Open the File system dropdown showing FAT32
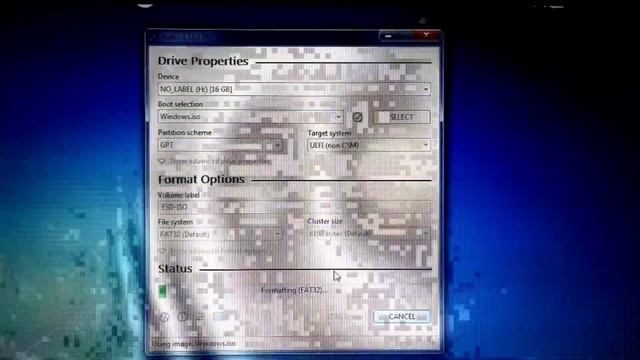Screen dimensions: 640x360 pos(220,234)
